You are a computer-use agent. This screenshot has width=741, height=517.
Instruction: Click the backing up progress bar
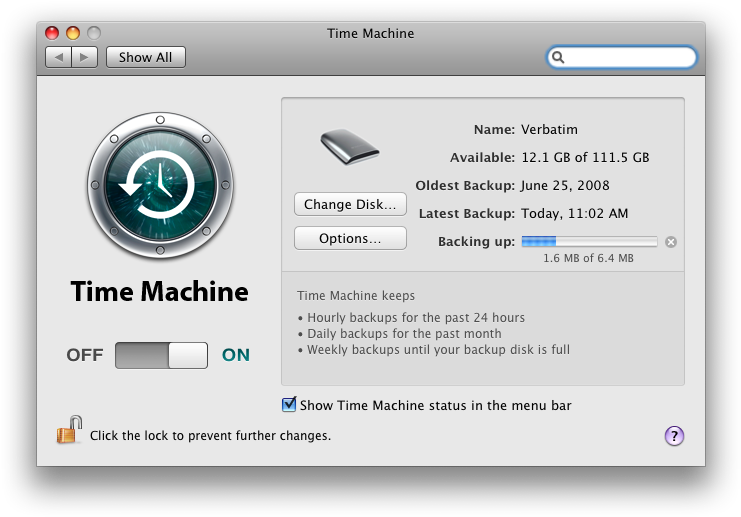[589, 241]
